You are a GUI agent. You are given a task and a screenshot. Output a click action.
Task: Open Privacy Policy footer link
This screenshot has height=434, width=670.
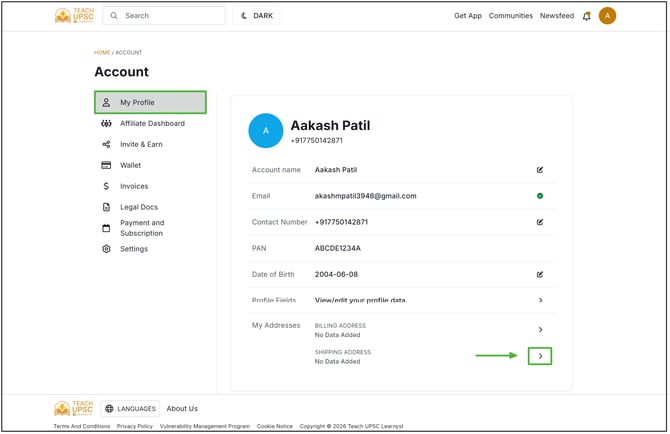(135, 427)
